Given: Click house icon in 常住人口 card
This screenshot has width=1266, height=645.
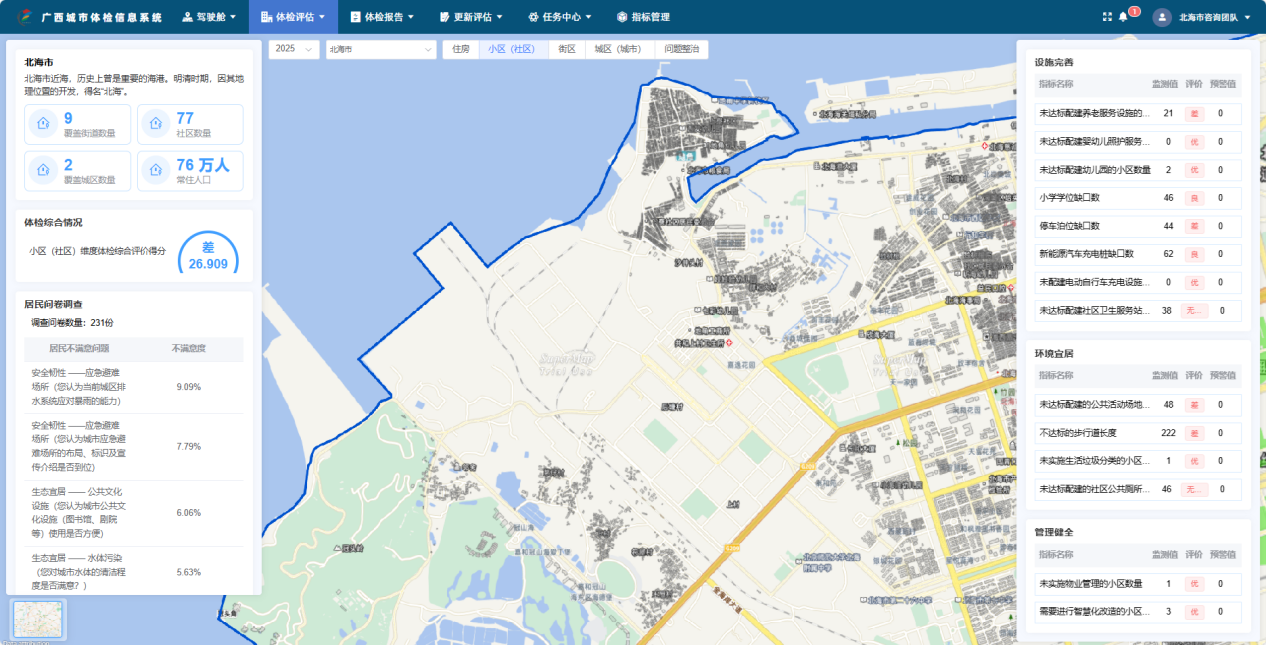Looking at the screenshot, I should pyautogui.click(x=157, y=170).
